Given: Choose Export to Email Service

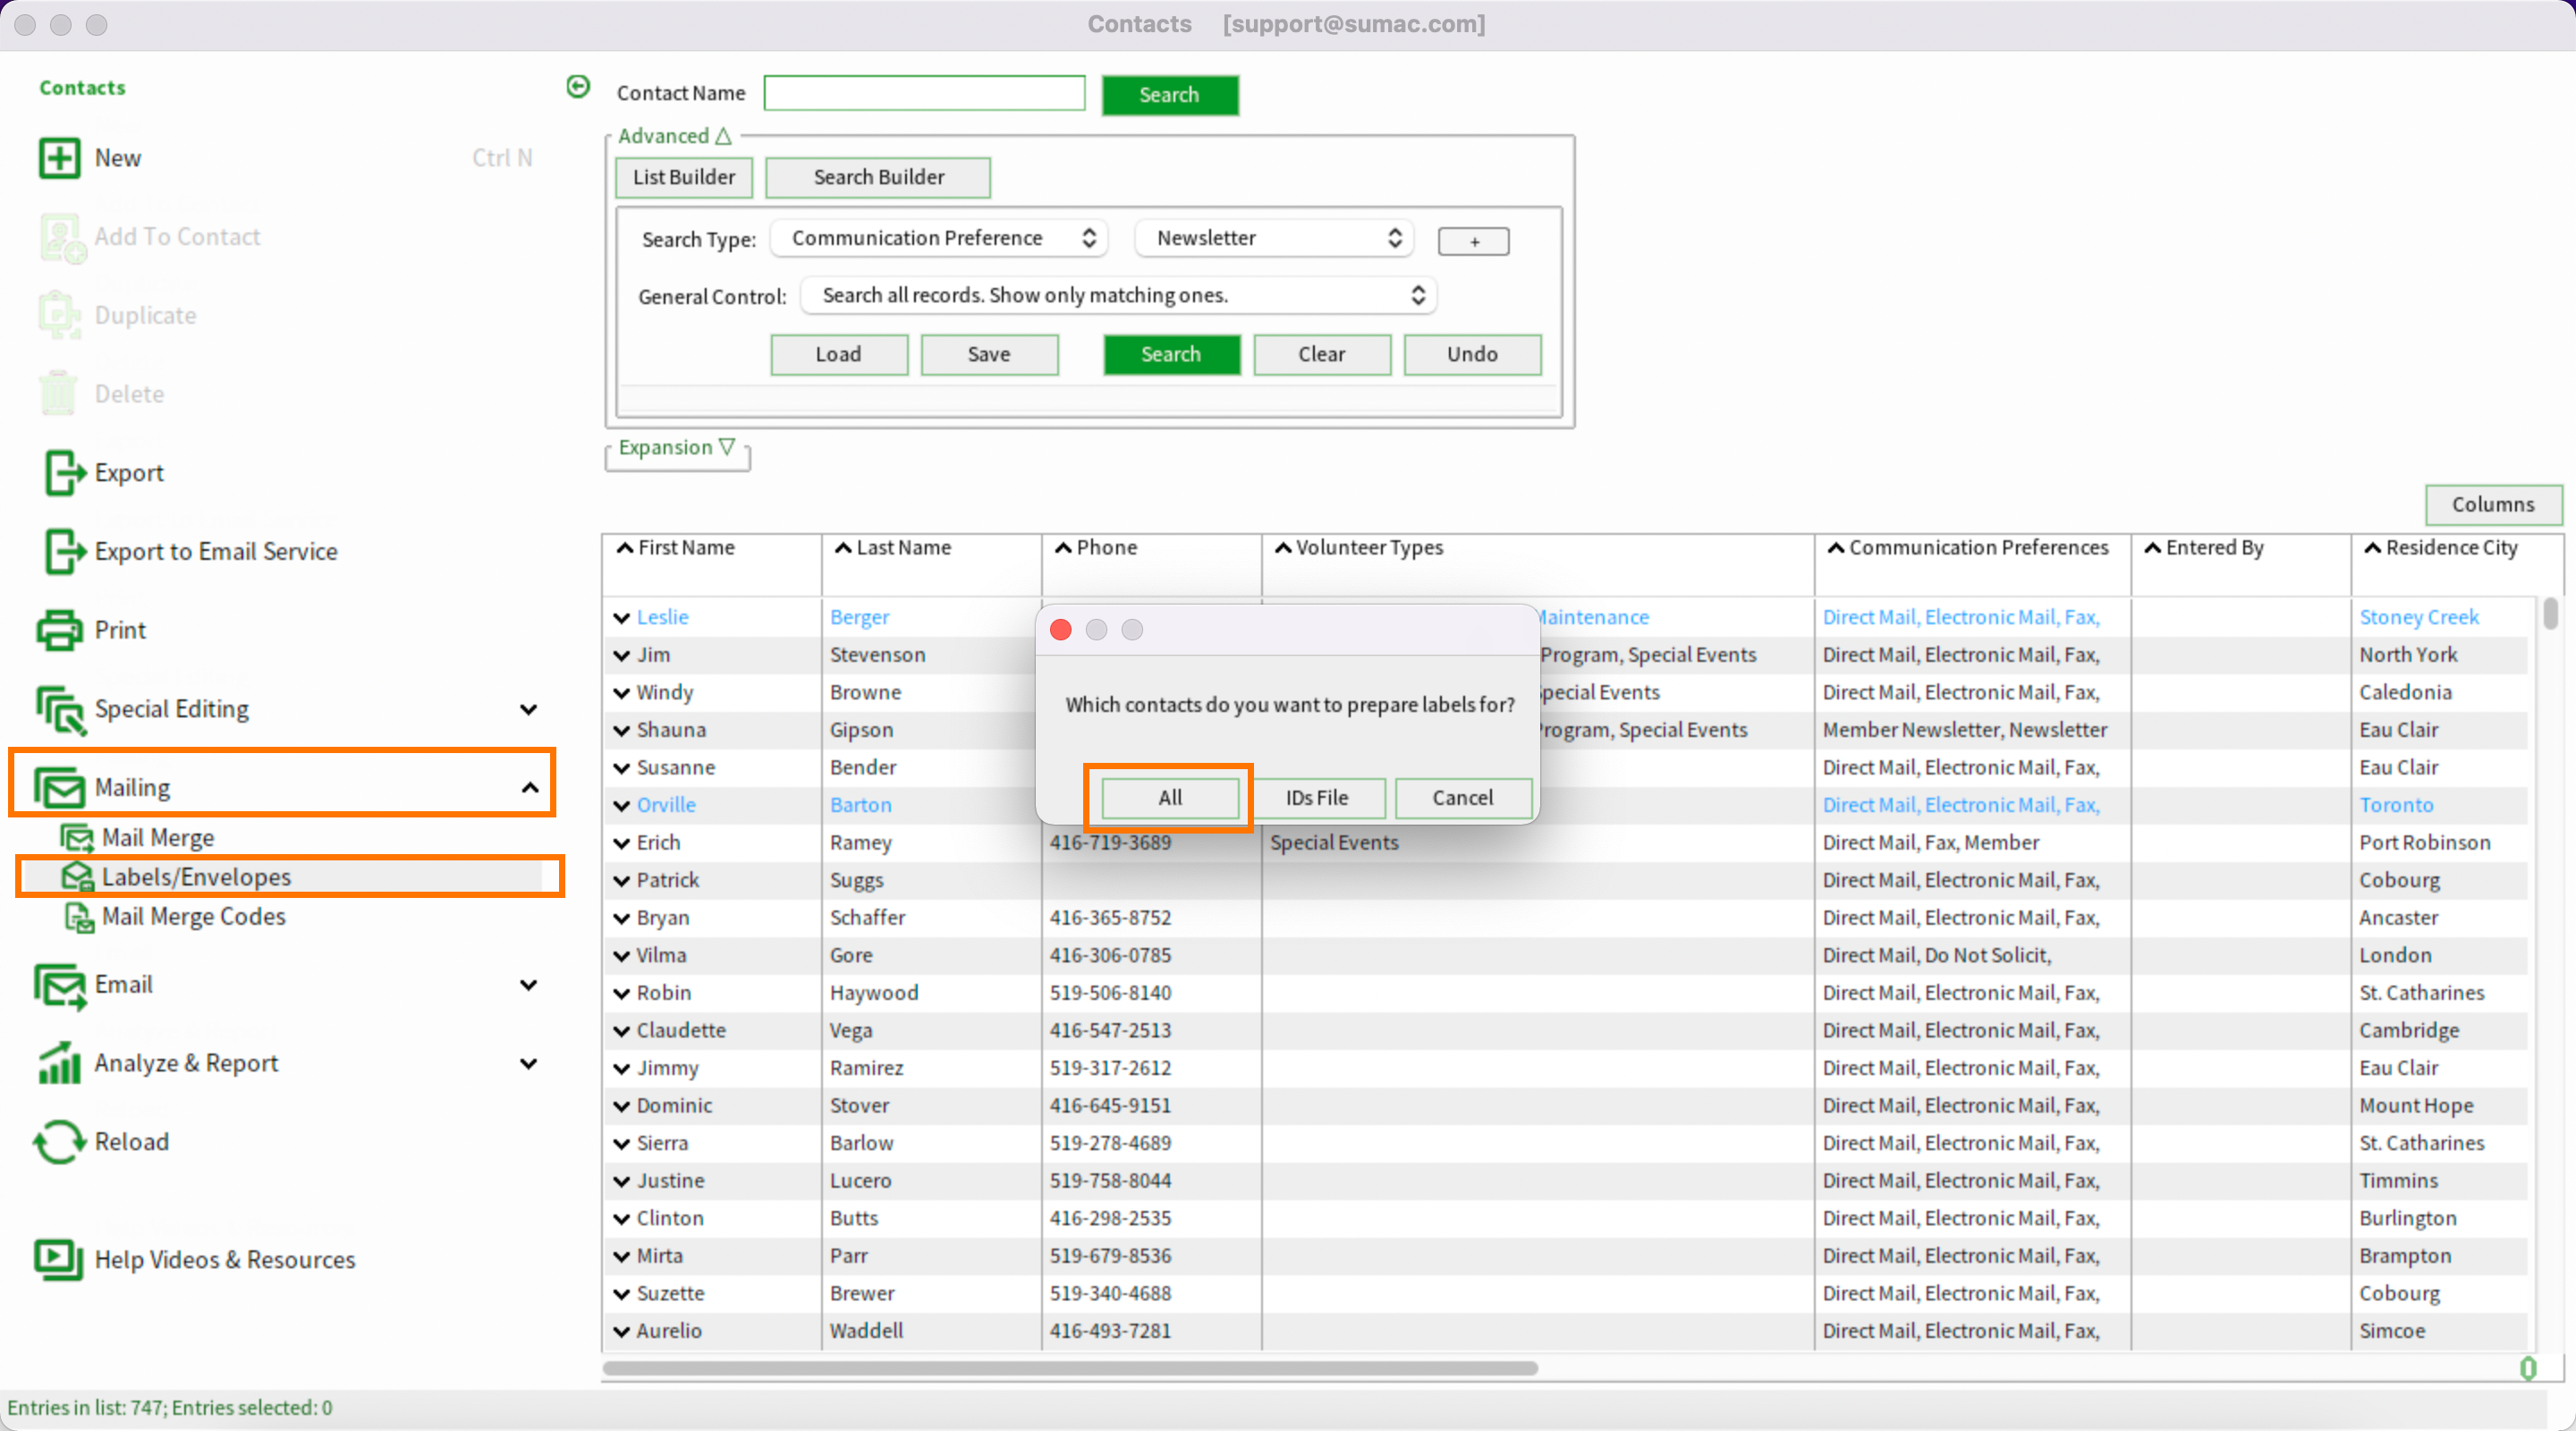Looking at the screenshot, I should [216, 551].
